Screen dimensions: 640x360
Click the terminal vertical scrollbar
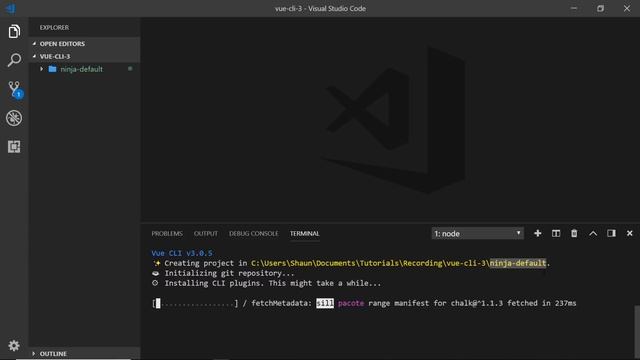pos(637,331)
